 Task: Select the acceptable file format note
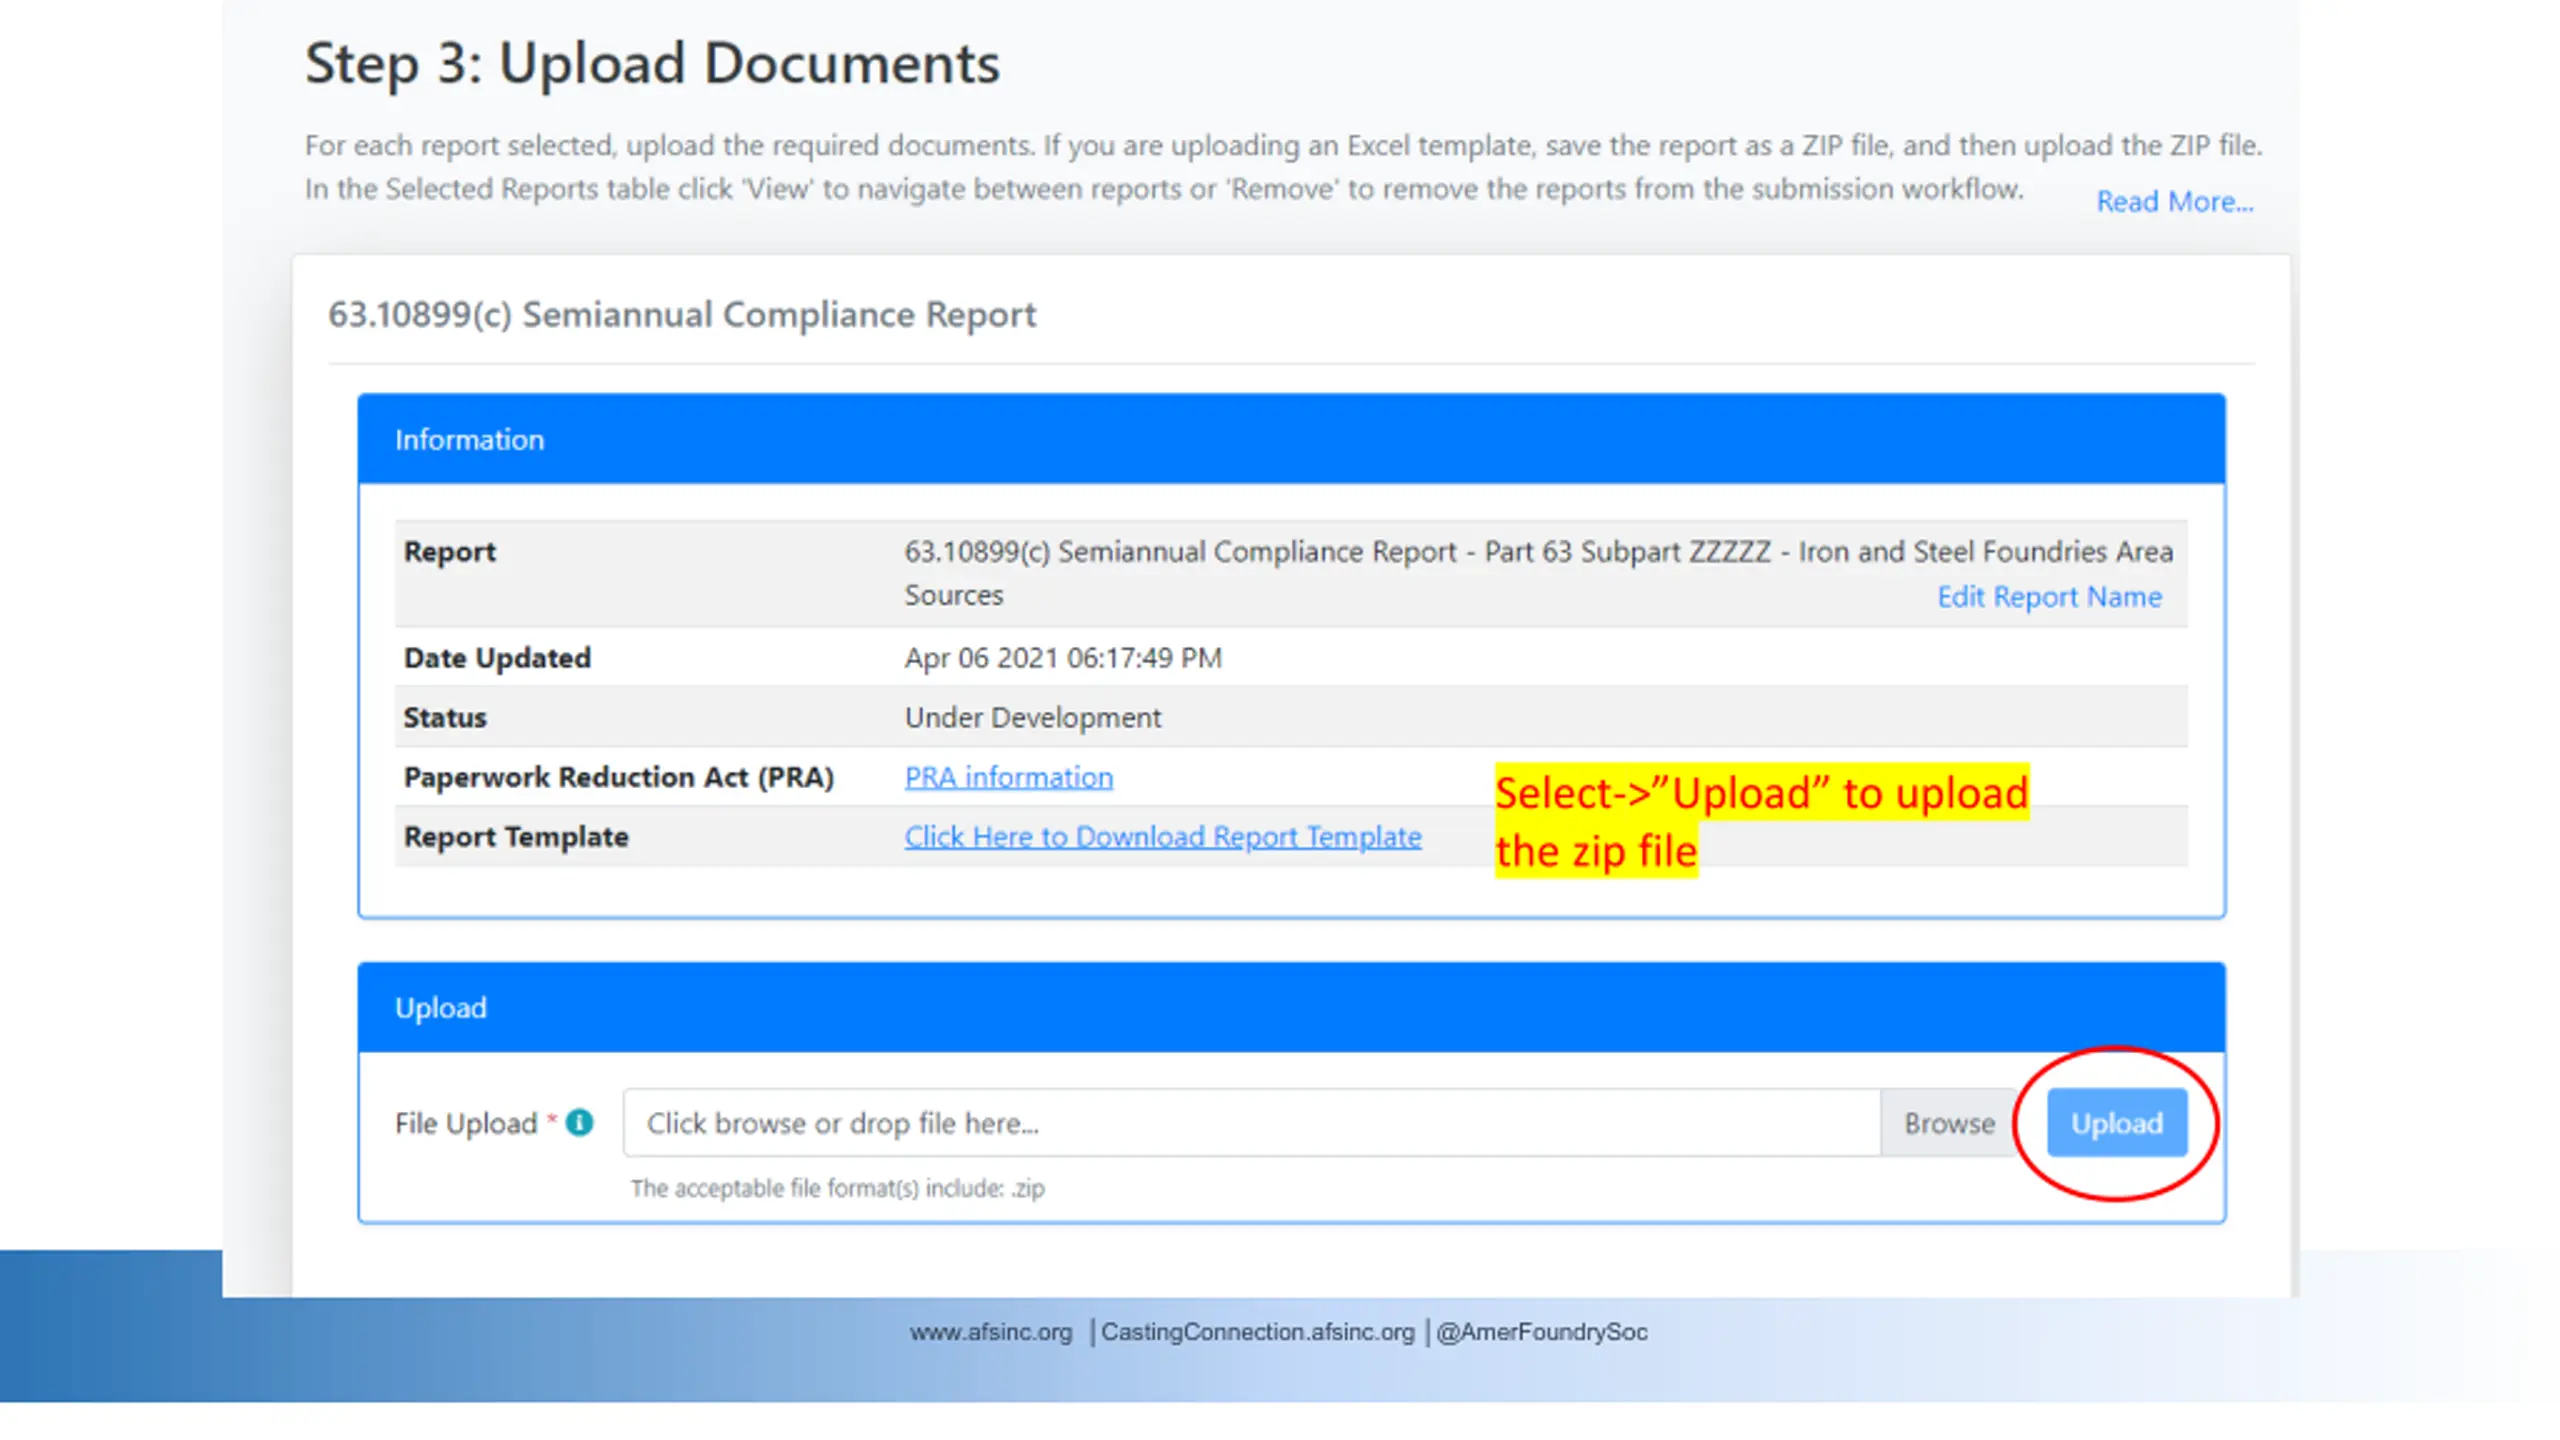837,1189
